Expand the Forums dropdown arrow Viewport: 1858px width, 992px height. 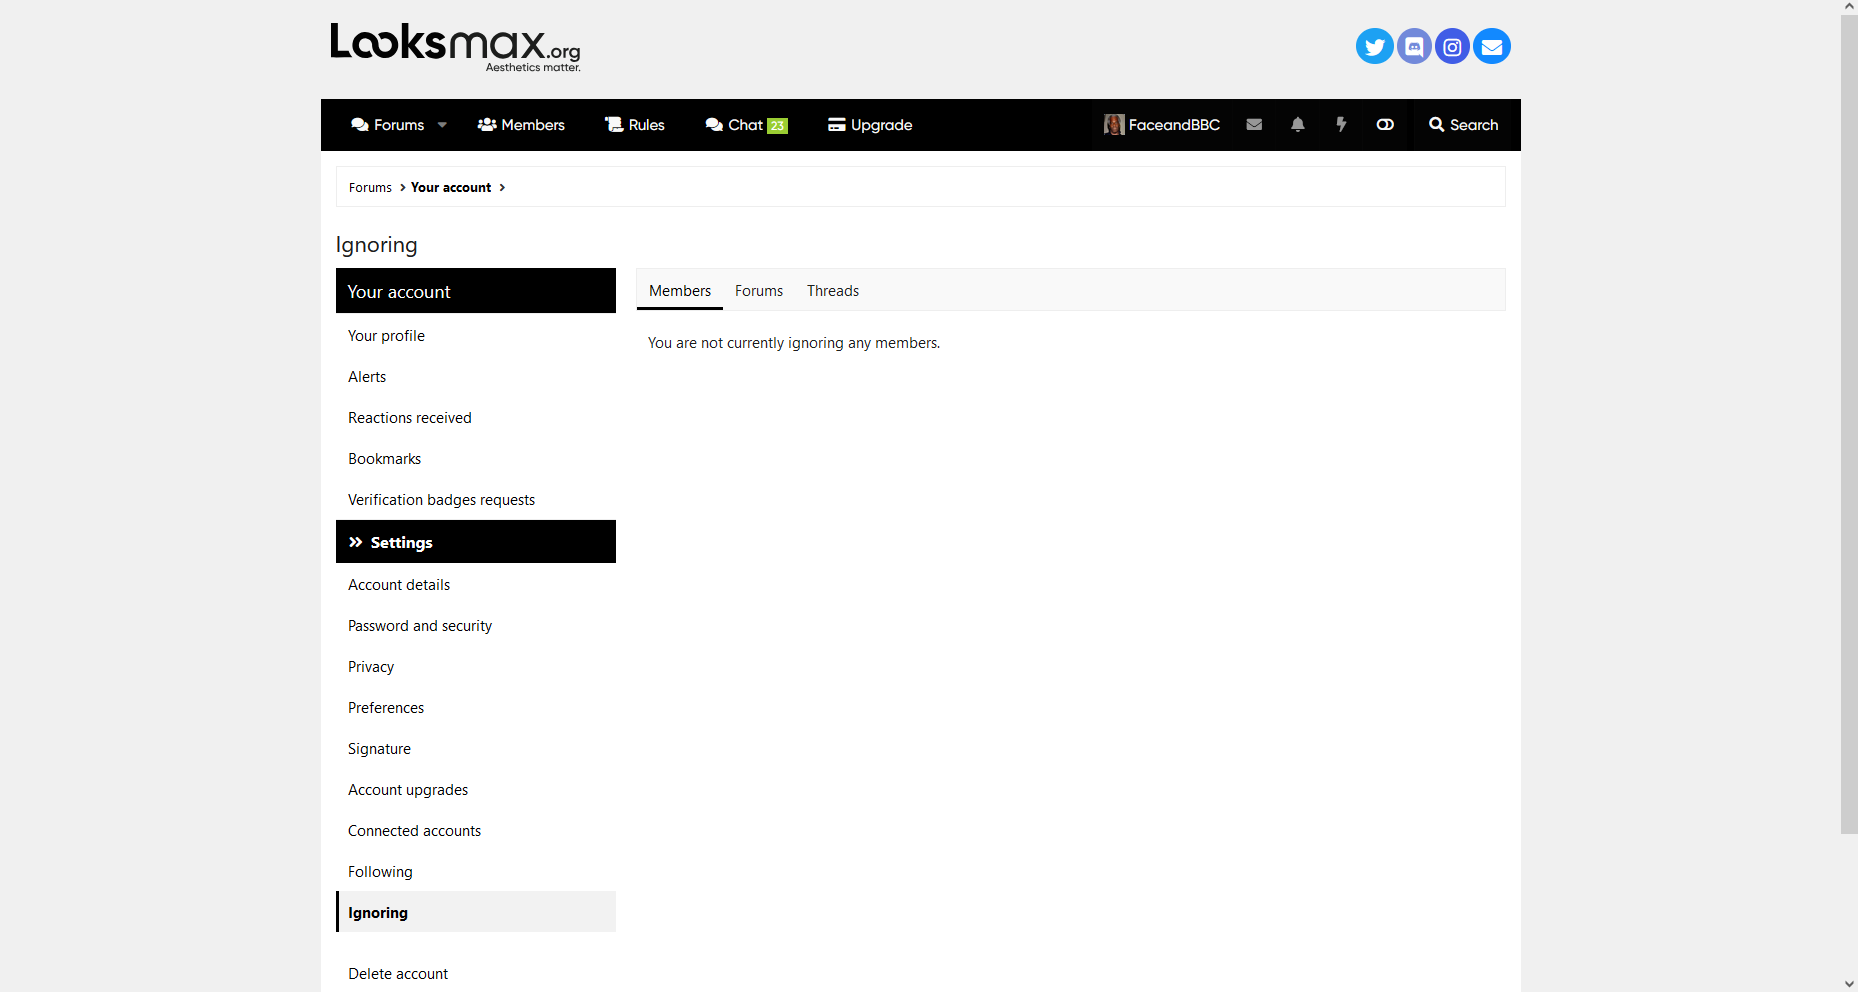pos(442,125)
